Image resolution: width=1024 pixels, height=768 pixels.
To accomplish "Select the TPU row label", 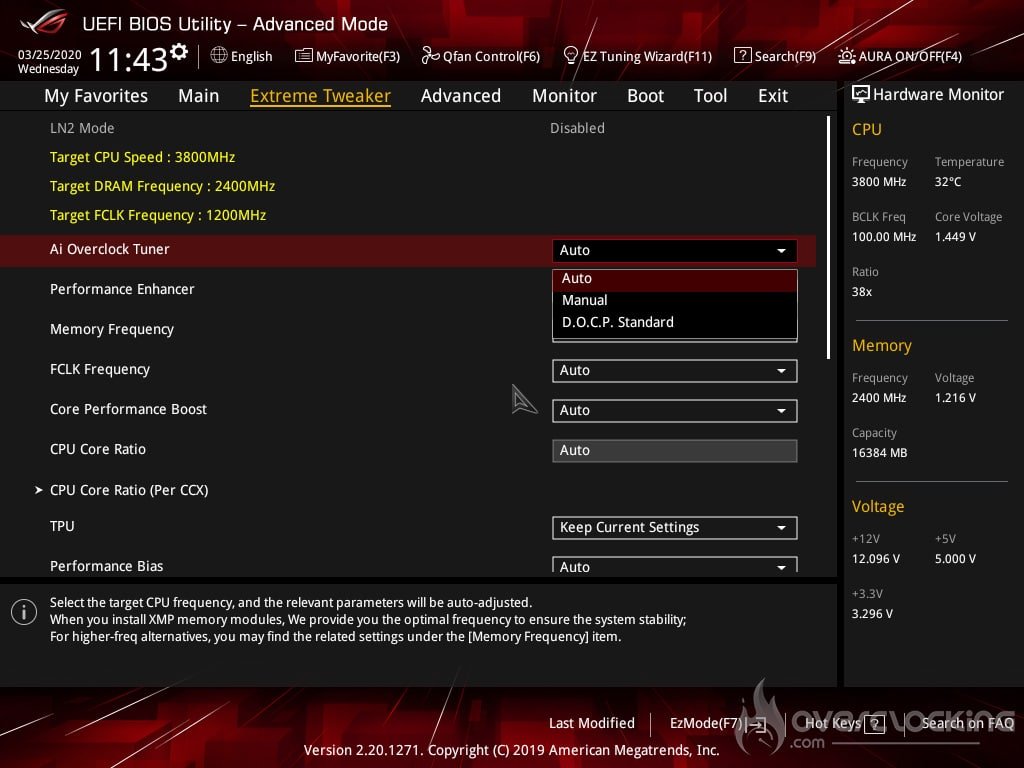I will click(x=62, y=526).
